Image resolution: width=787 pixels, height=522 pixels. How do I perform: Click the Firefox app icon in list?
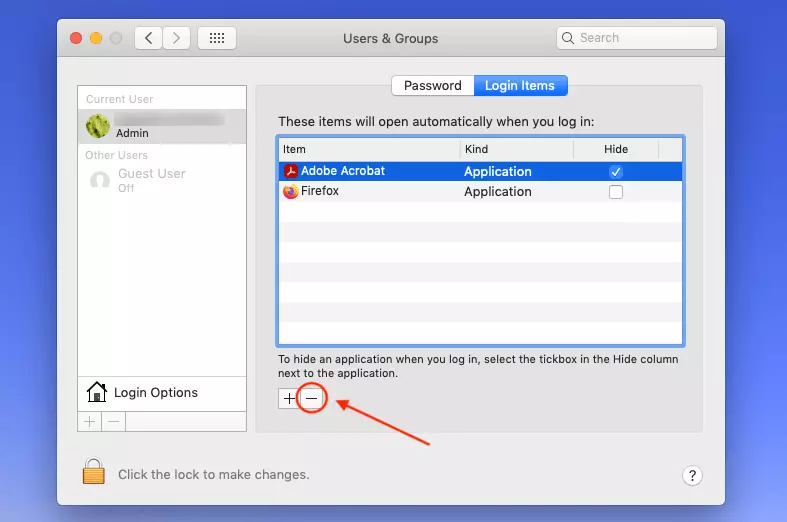[291, 191]
